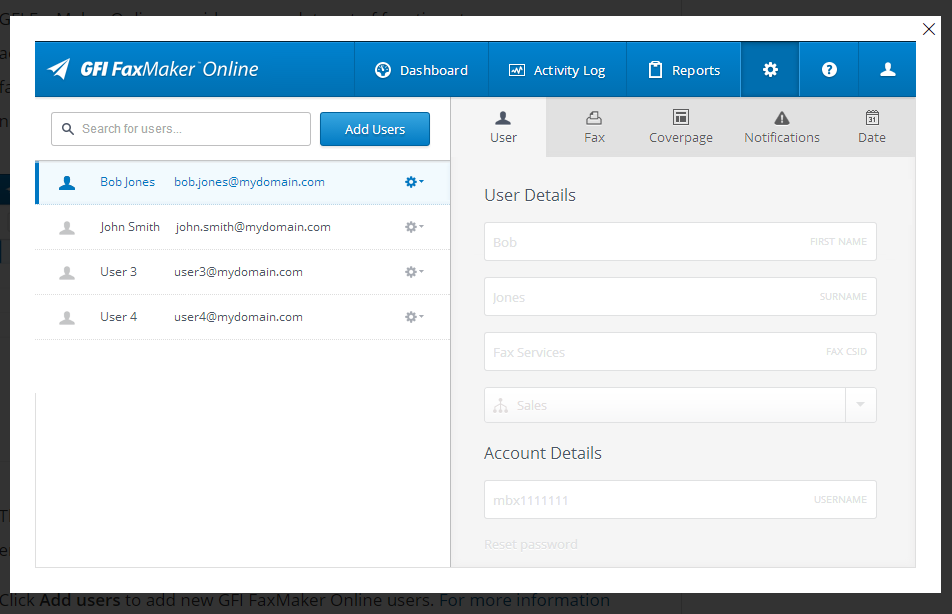Click the avatar icon beside User 3
952x614 pixels.
pyautogui.click(x=67, y=273)
